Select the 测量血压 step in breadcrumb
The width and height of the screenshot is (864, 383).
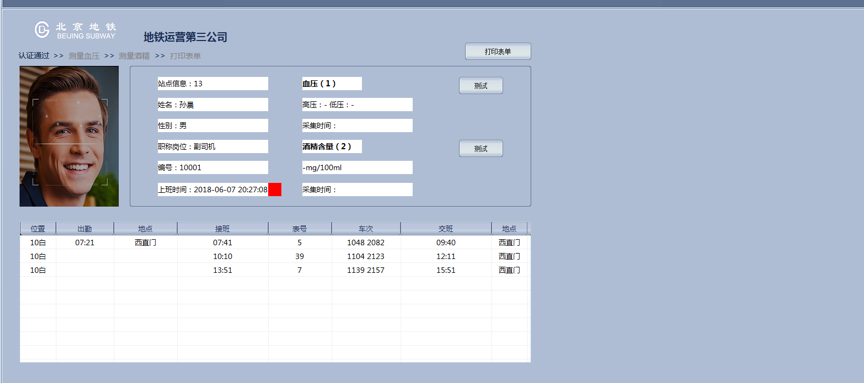coord(84,56)
